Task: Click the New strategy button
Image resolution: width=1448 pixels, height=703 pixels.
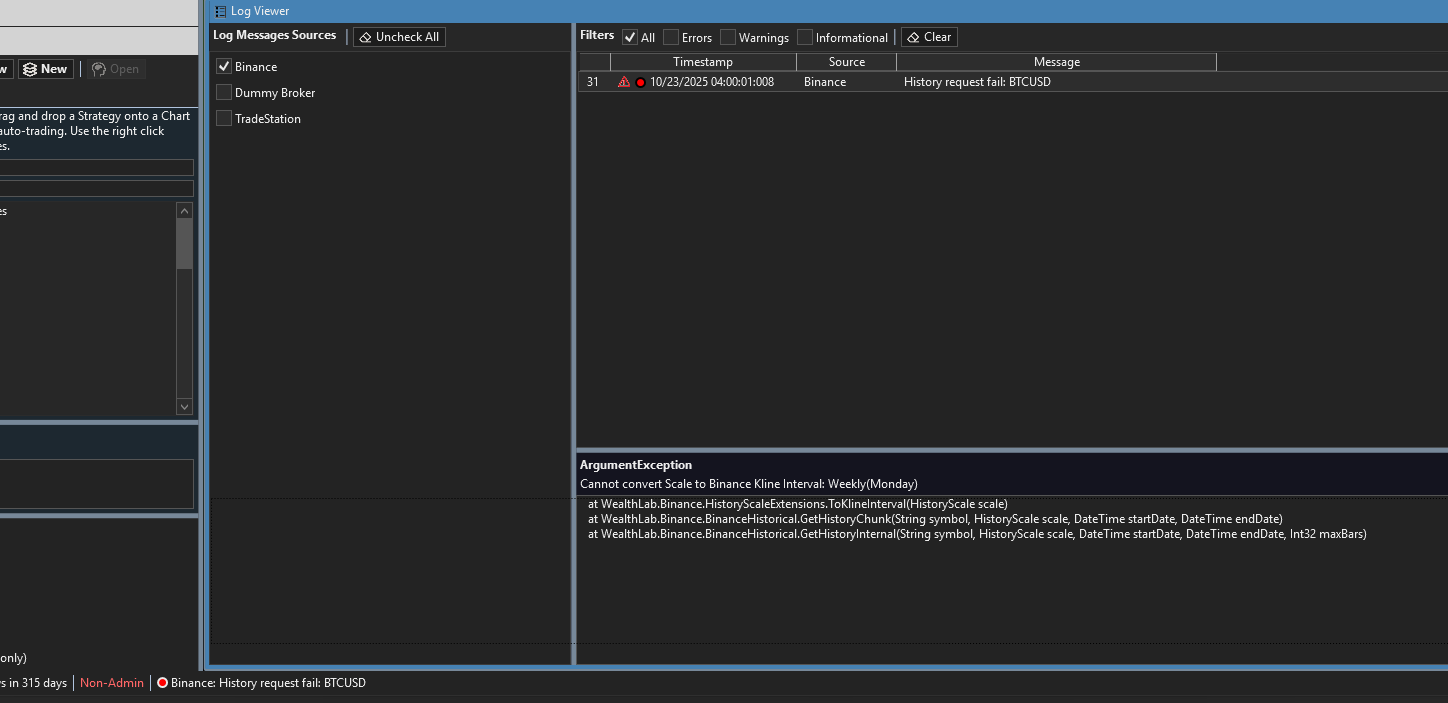Action: point(45,69)
